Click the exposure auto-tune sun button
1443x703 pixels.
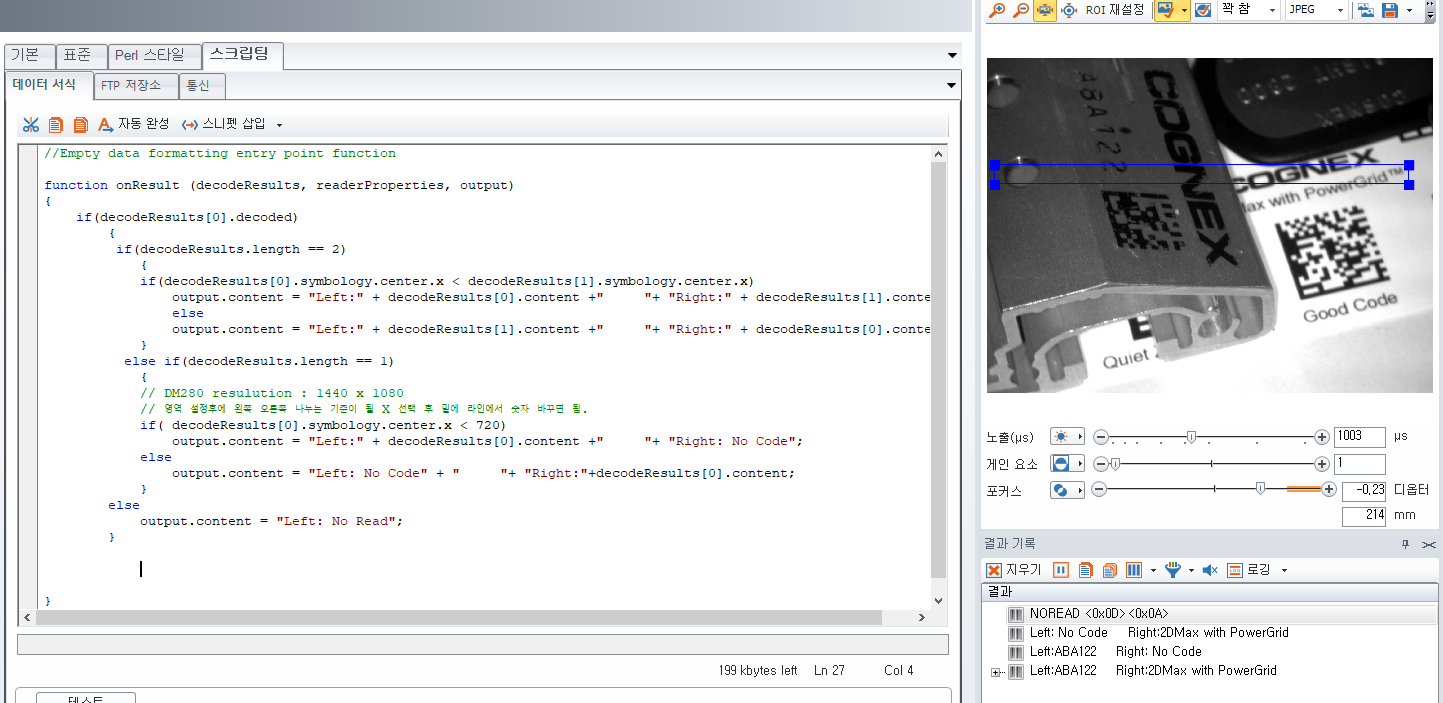pyautogui.click(x=1067, y=437)
